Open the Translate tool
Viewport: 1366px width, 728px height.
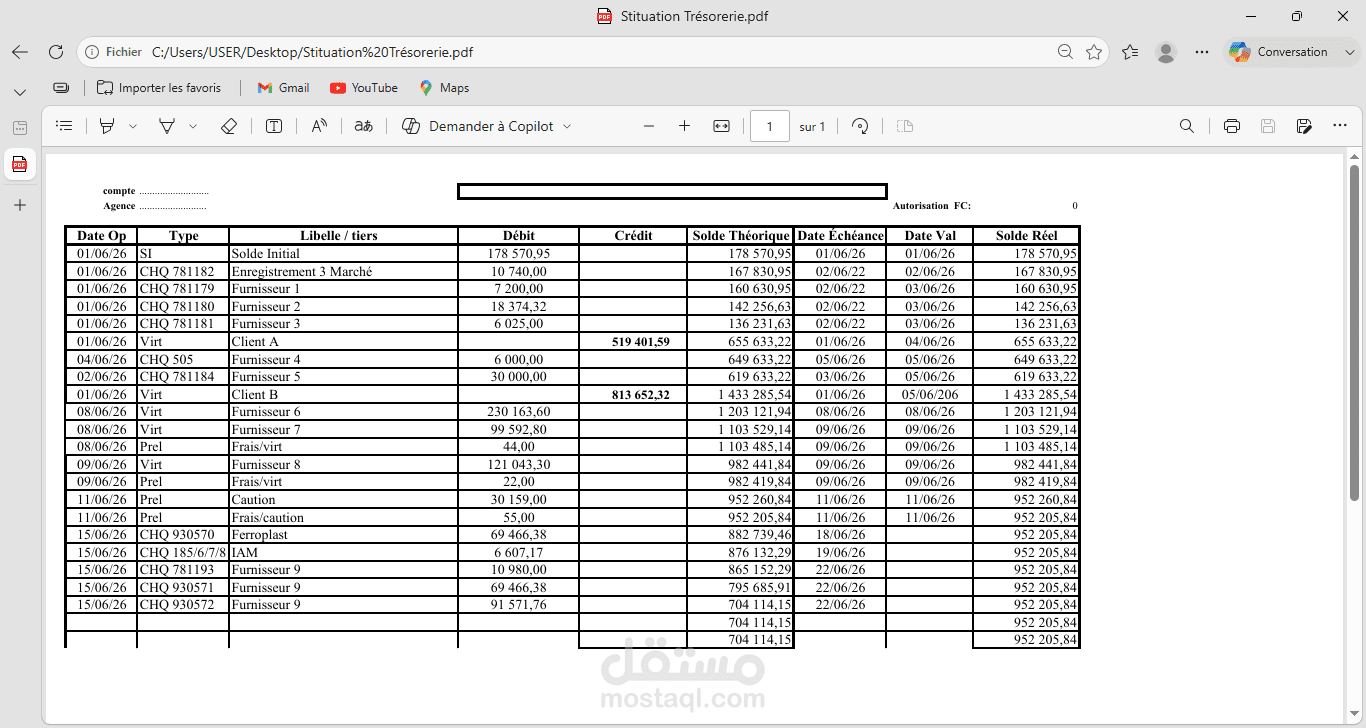[x=364, y=126]
